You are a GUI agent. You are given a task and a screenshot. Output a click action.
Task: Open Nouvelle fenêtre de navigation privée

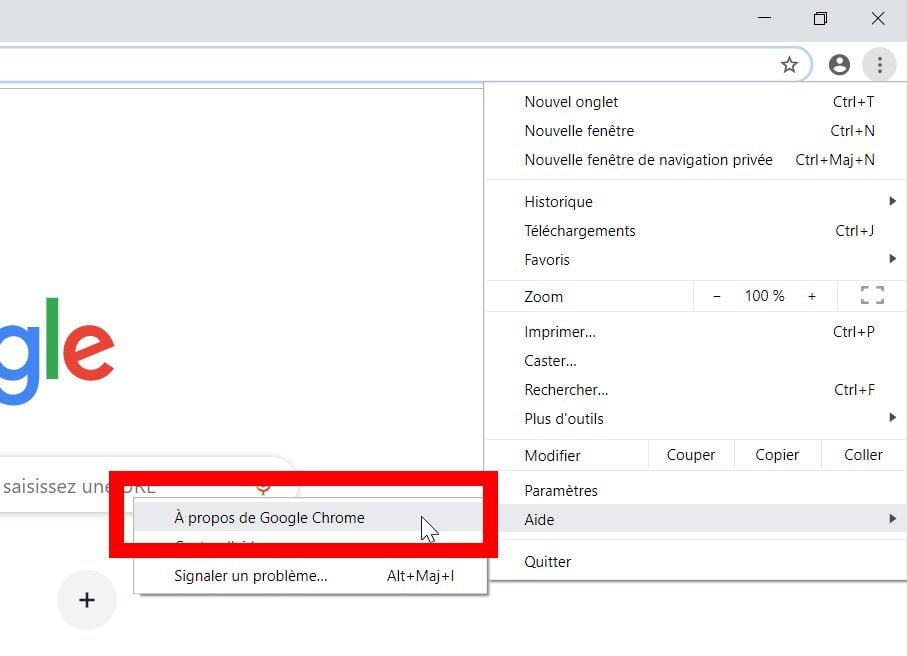point(695,160)
